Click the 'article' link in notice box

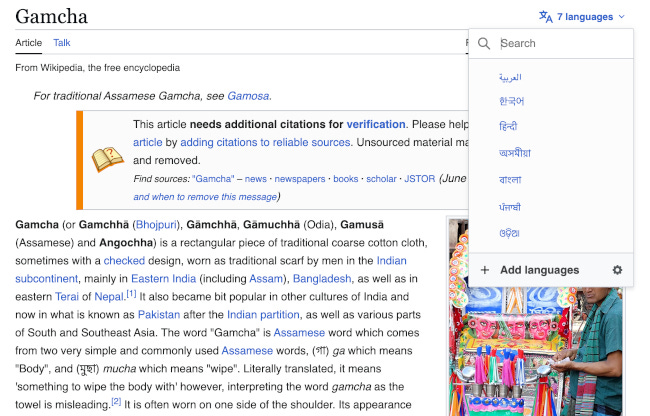pyautogui.click(x=148, y=142)
